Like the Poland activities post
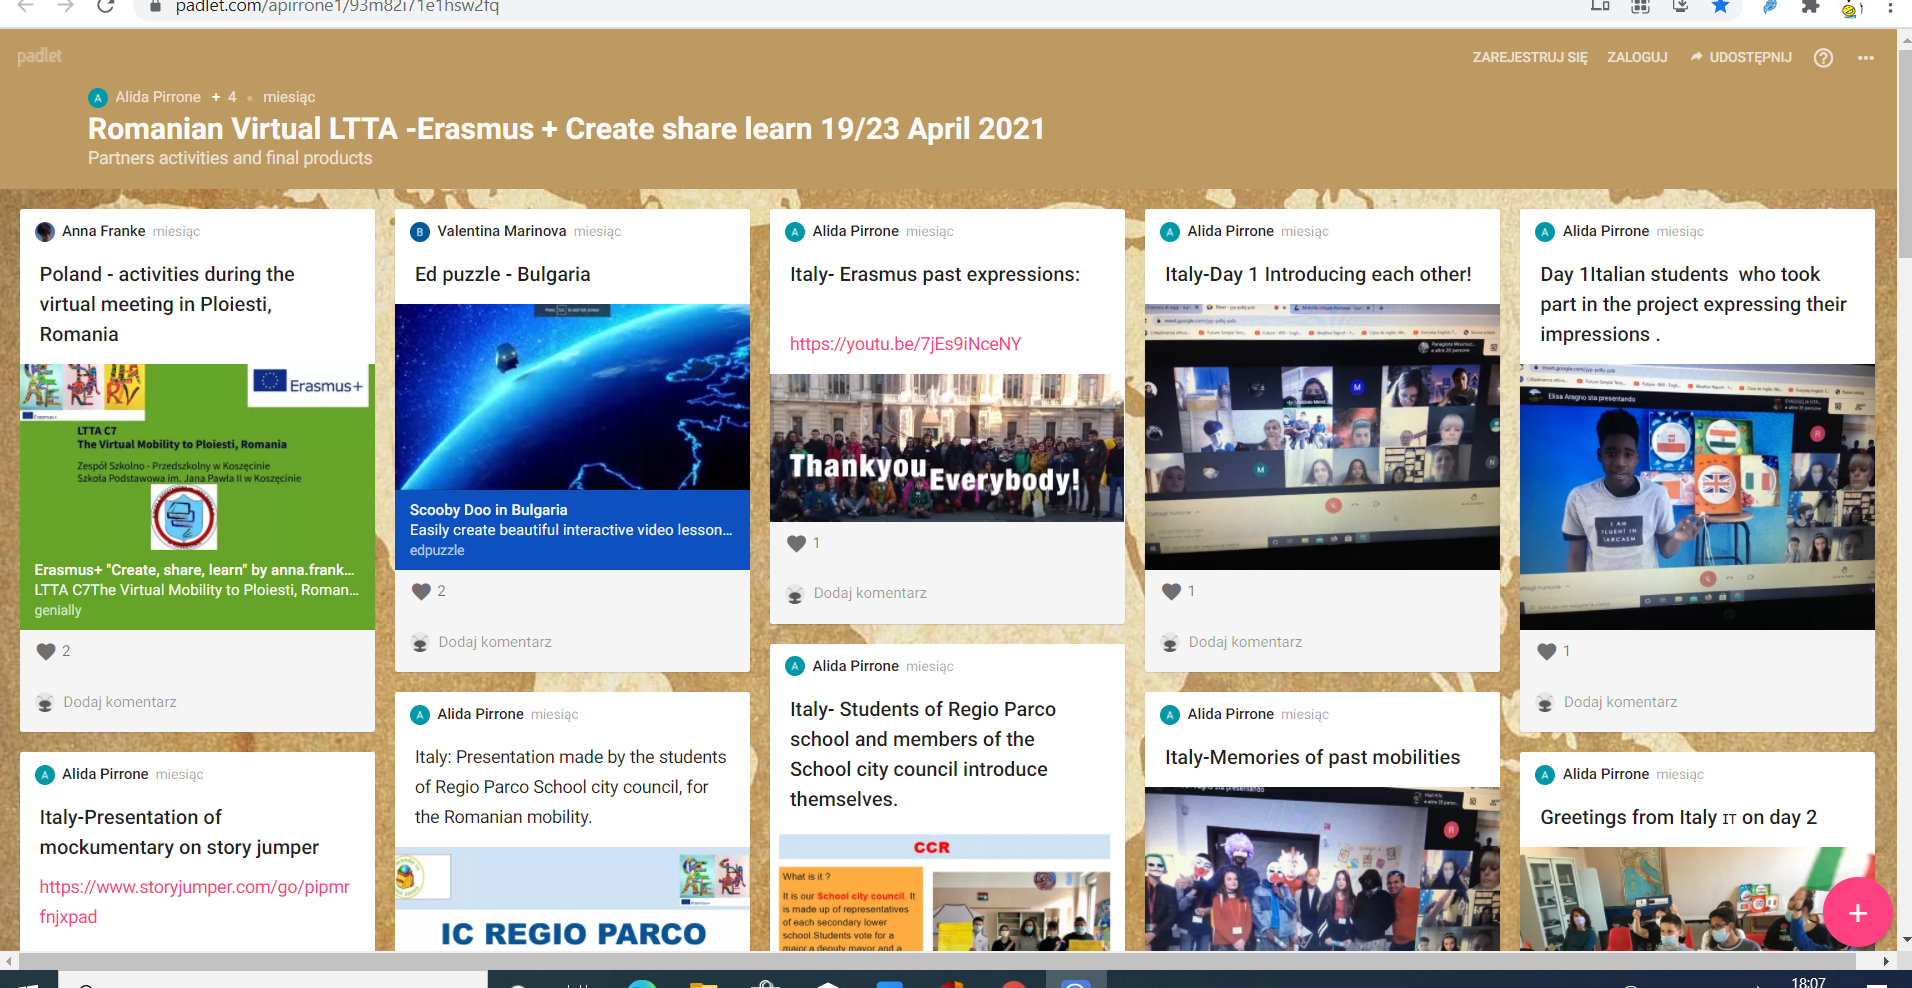1912x988 pixels. coord(46,651)
